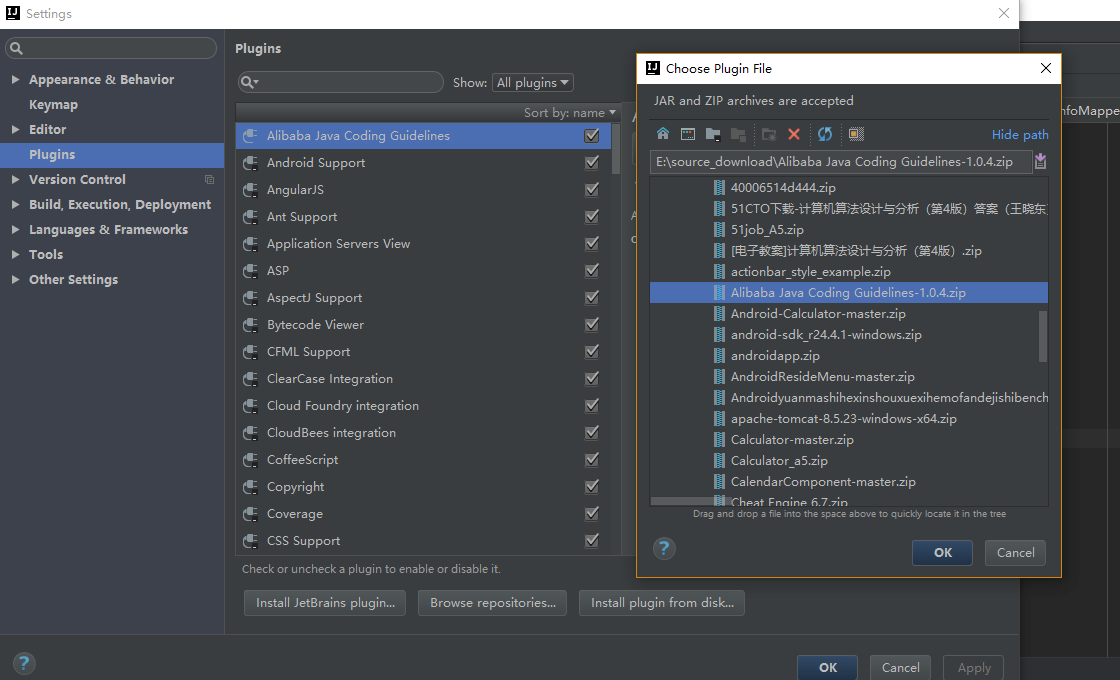Click the Bytecode Viewer plugin icon
1120x680 pixels.
(250, 325)
